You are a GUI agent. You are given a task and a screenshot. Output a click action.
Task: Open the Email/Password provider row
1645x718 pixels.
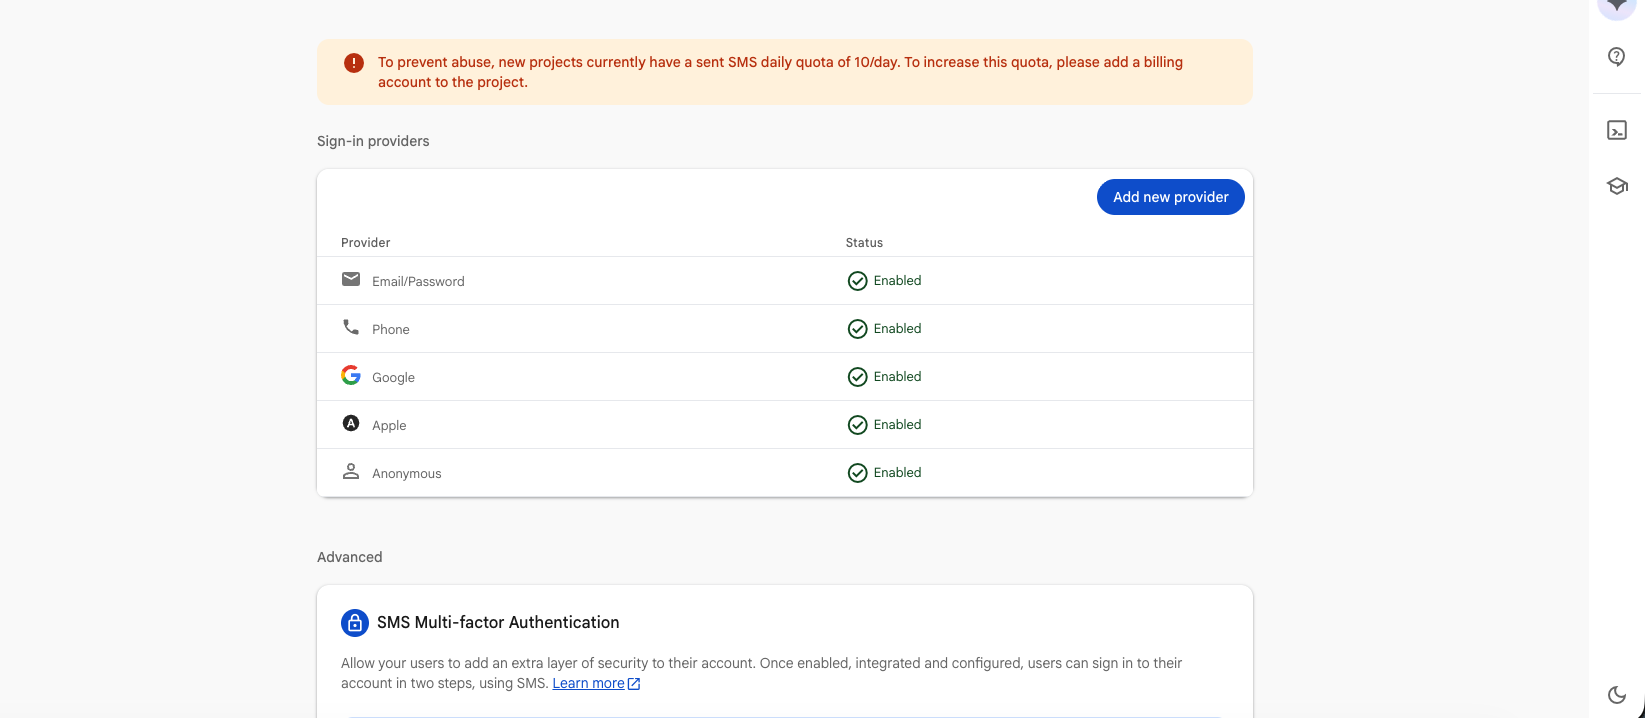point(784,281)
